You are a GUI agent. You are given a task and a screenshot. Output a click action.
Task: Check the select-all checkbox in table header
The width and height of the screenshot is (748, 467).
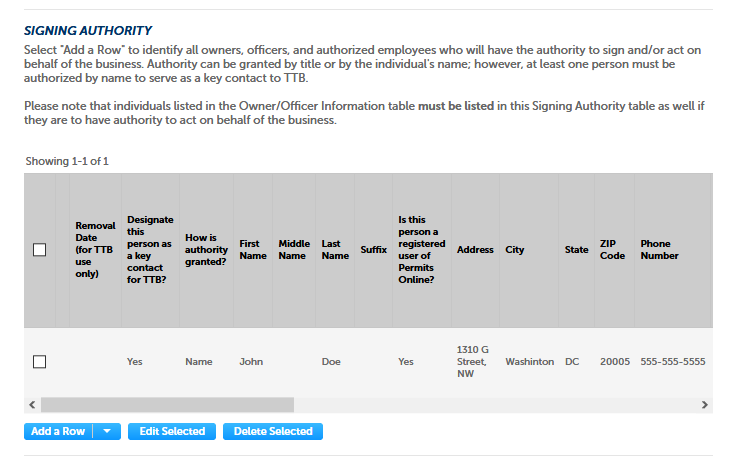pyautogui.click(x=40, y=250)
